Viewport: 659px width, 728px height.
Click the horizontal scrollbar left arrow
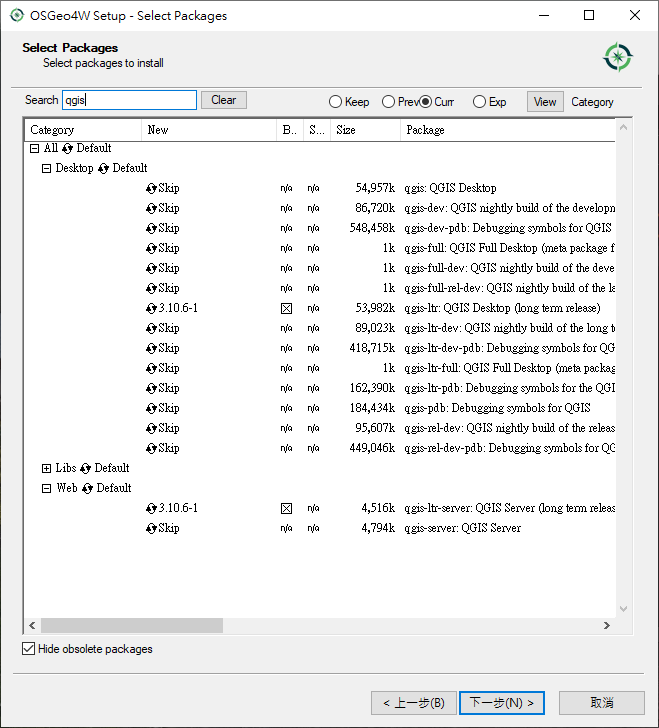(32, 625)
